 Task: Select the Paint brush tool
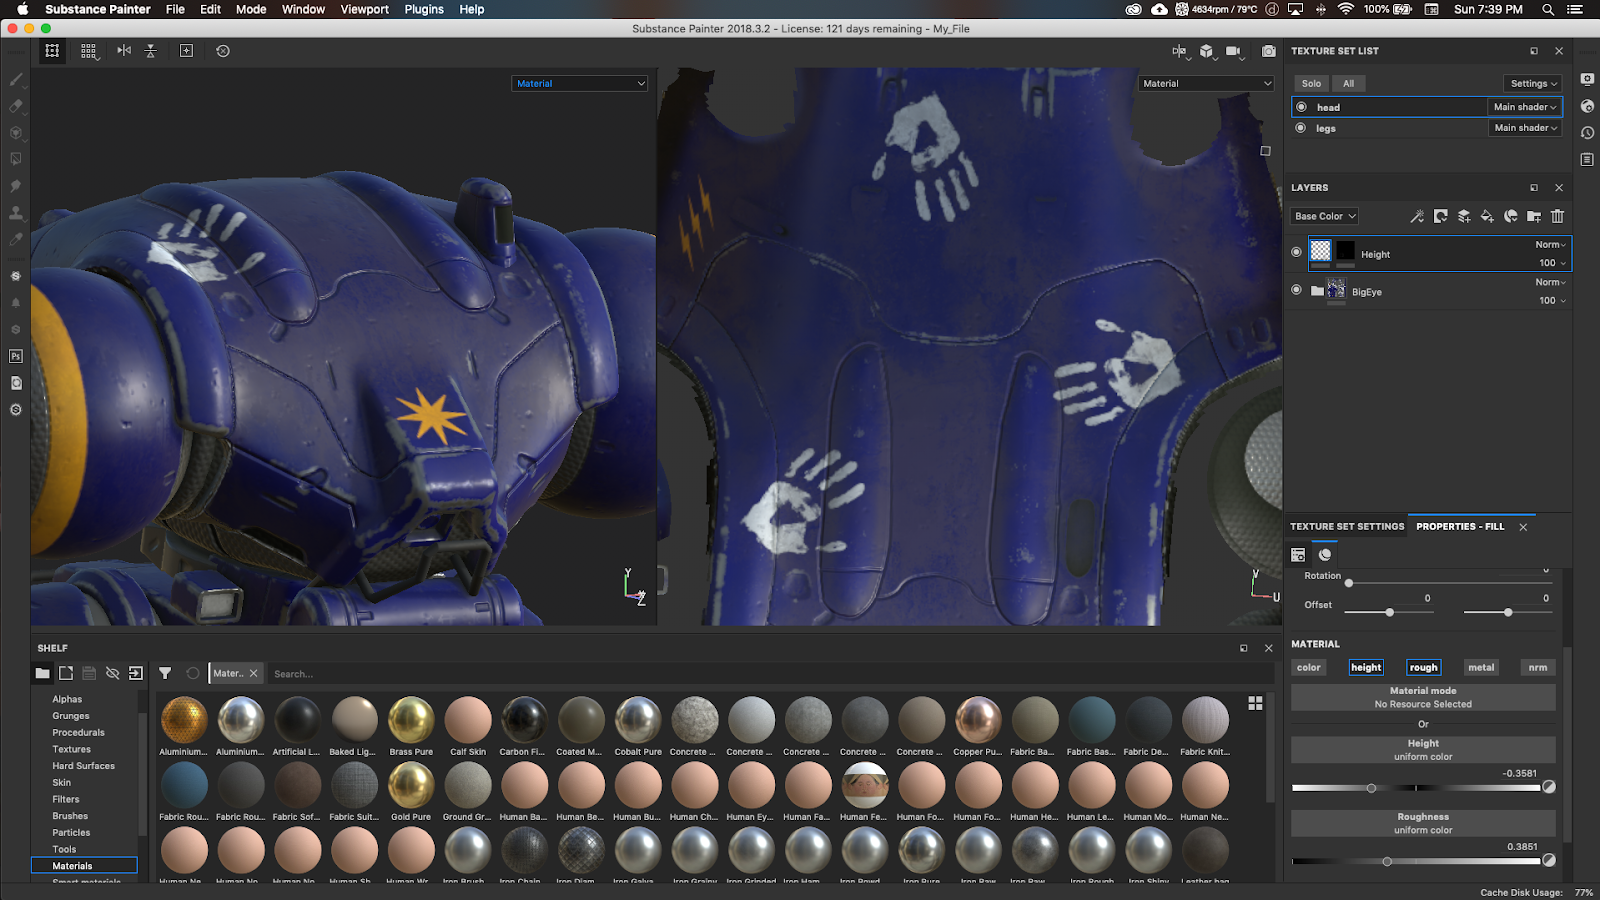click(16, 79)
